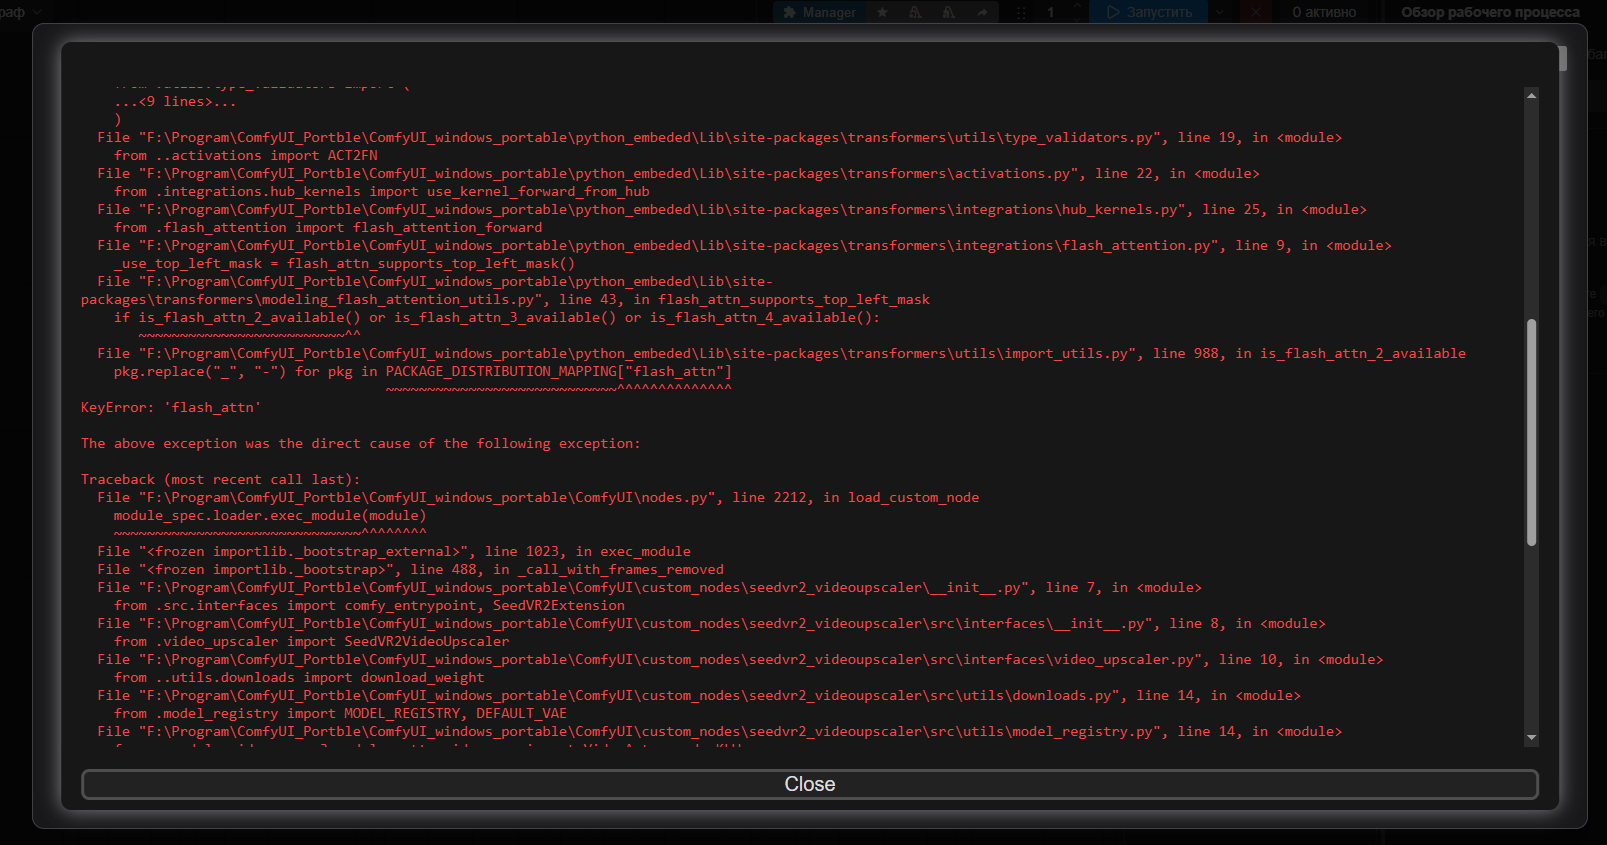
Task: Click 'from .src.interfaces import comfy_entrypoint' line
Action: [369, 605]
